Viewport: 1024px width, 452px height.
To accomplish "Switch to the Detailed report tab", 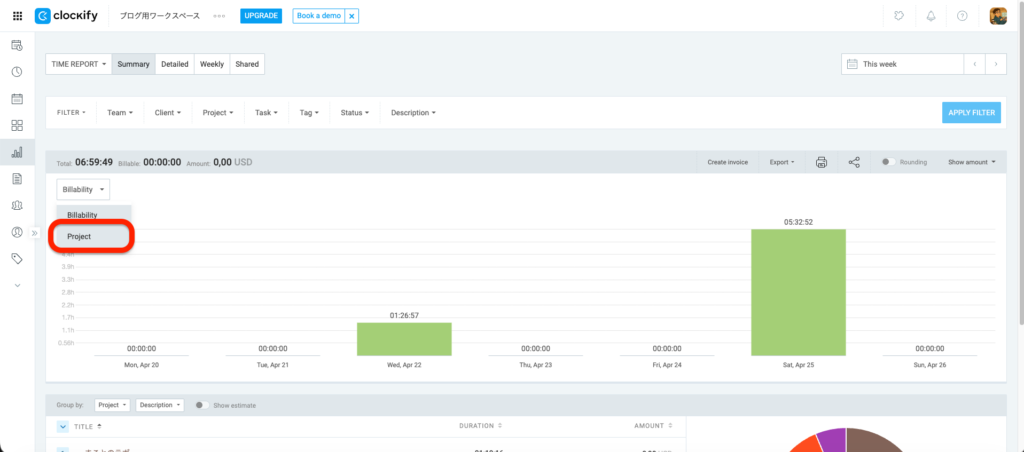I will 174,64.
